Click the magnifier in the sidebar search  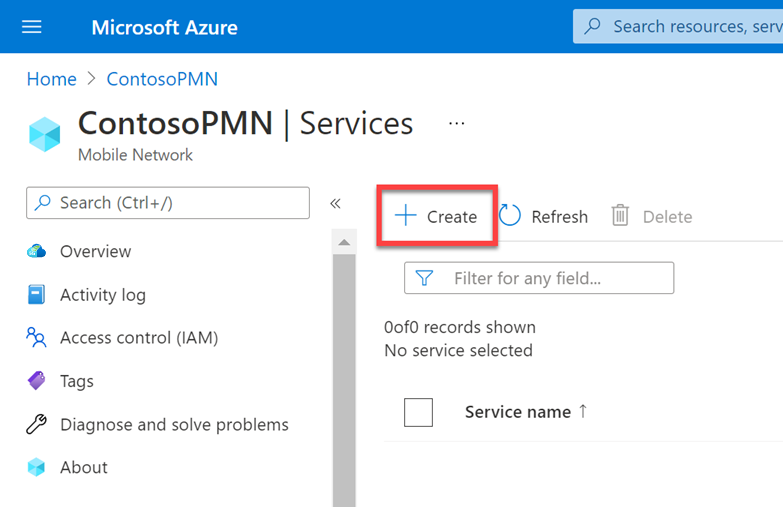pos(42,202)
